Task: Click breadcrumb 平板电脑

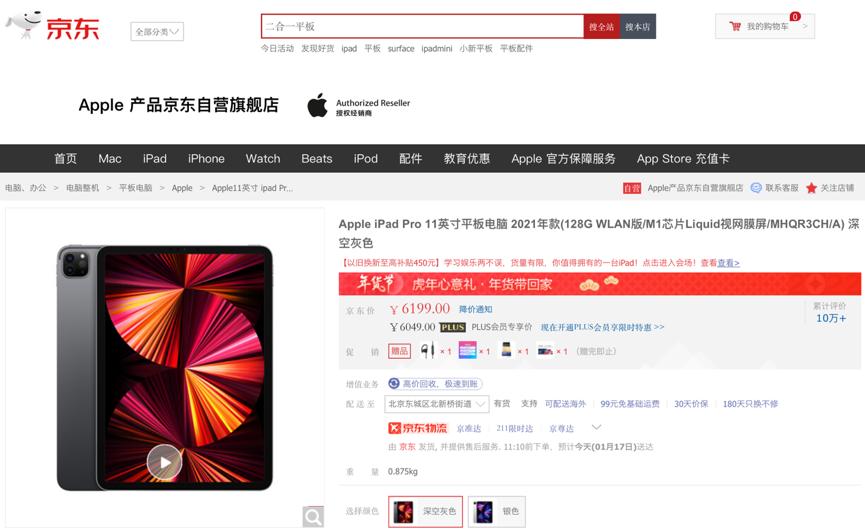Action: [x=136, y=188]
